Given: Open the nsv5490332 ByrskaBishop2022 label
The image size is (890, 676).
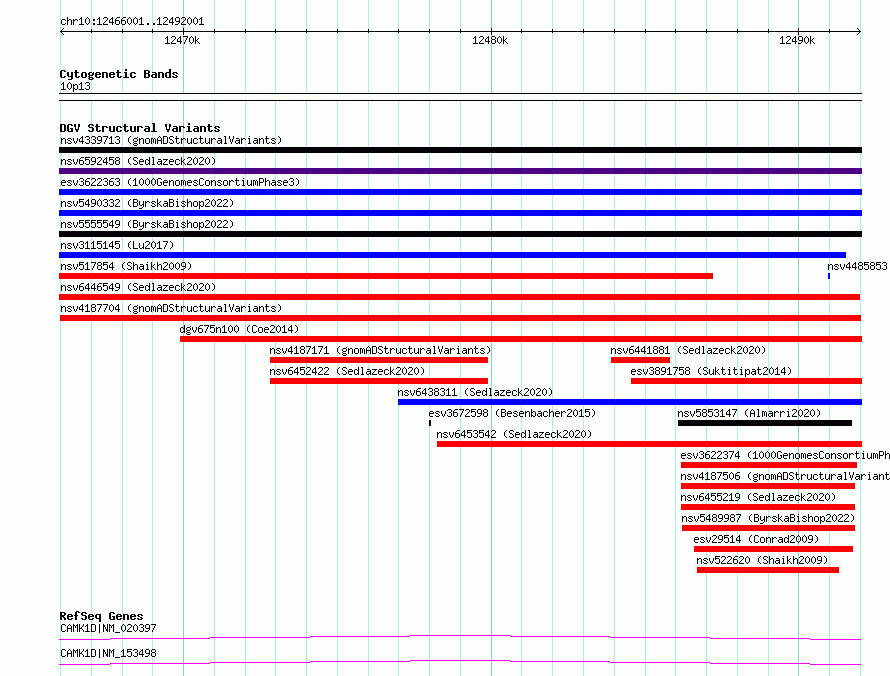Looking at the screenshot, I should [x=147, y=203].
